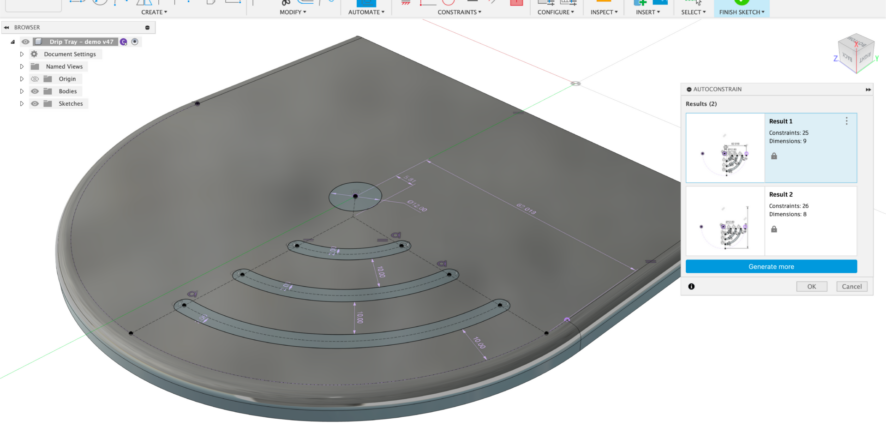The width and height of the screenshot is (886, 439).
Task: Click the lock icon on Result 2
Action: point(774,229)
